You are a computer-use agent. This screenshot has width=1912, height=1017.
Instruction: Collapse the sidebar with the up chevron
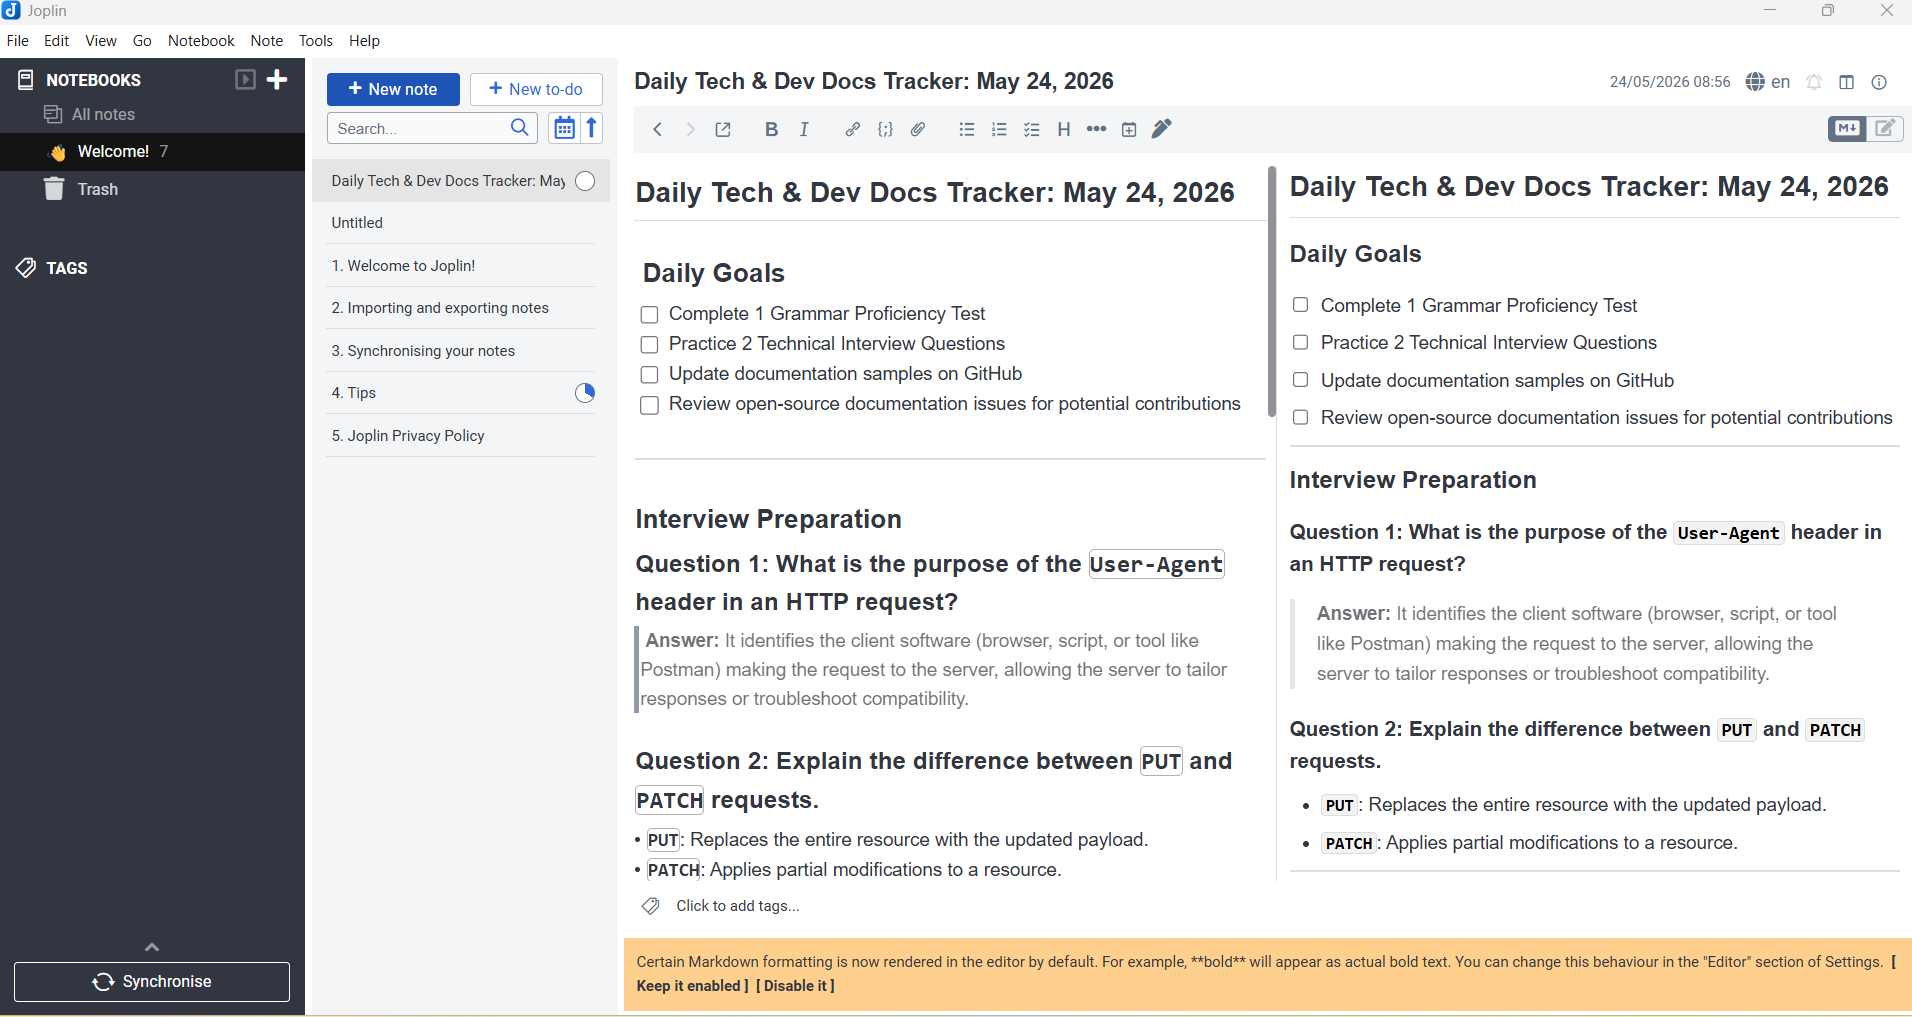(x=152, y=947)
